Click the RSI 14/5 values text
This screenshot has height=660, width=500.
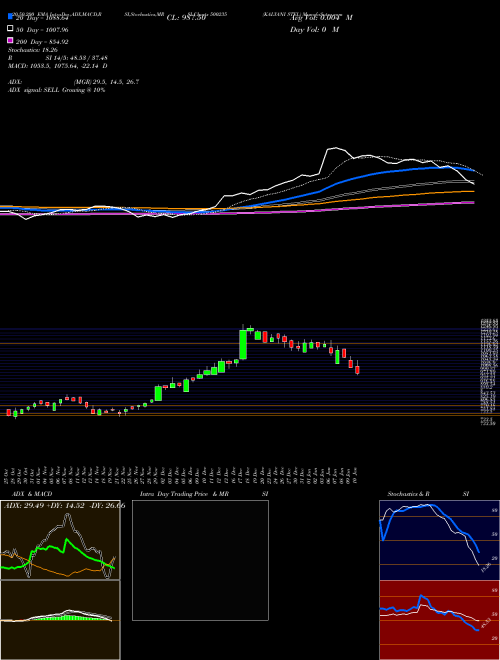click(77, 58)
